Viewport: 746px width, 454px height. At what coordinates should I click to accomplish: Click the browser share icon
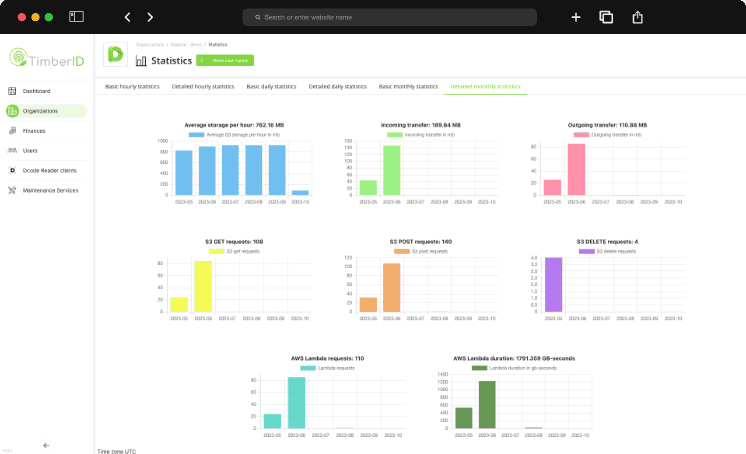638,17
